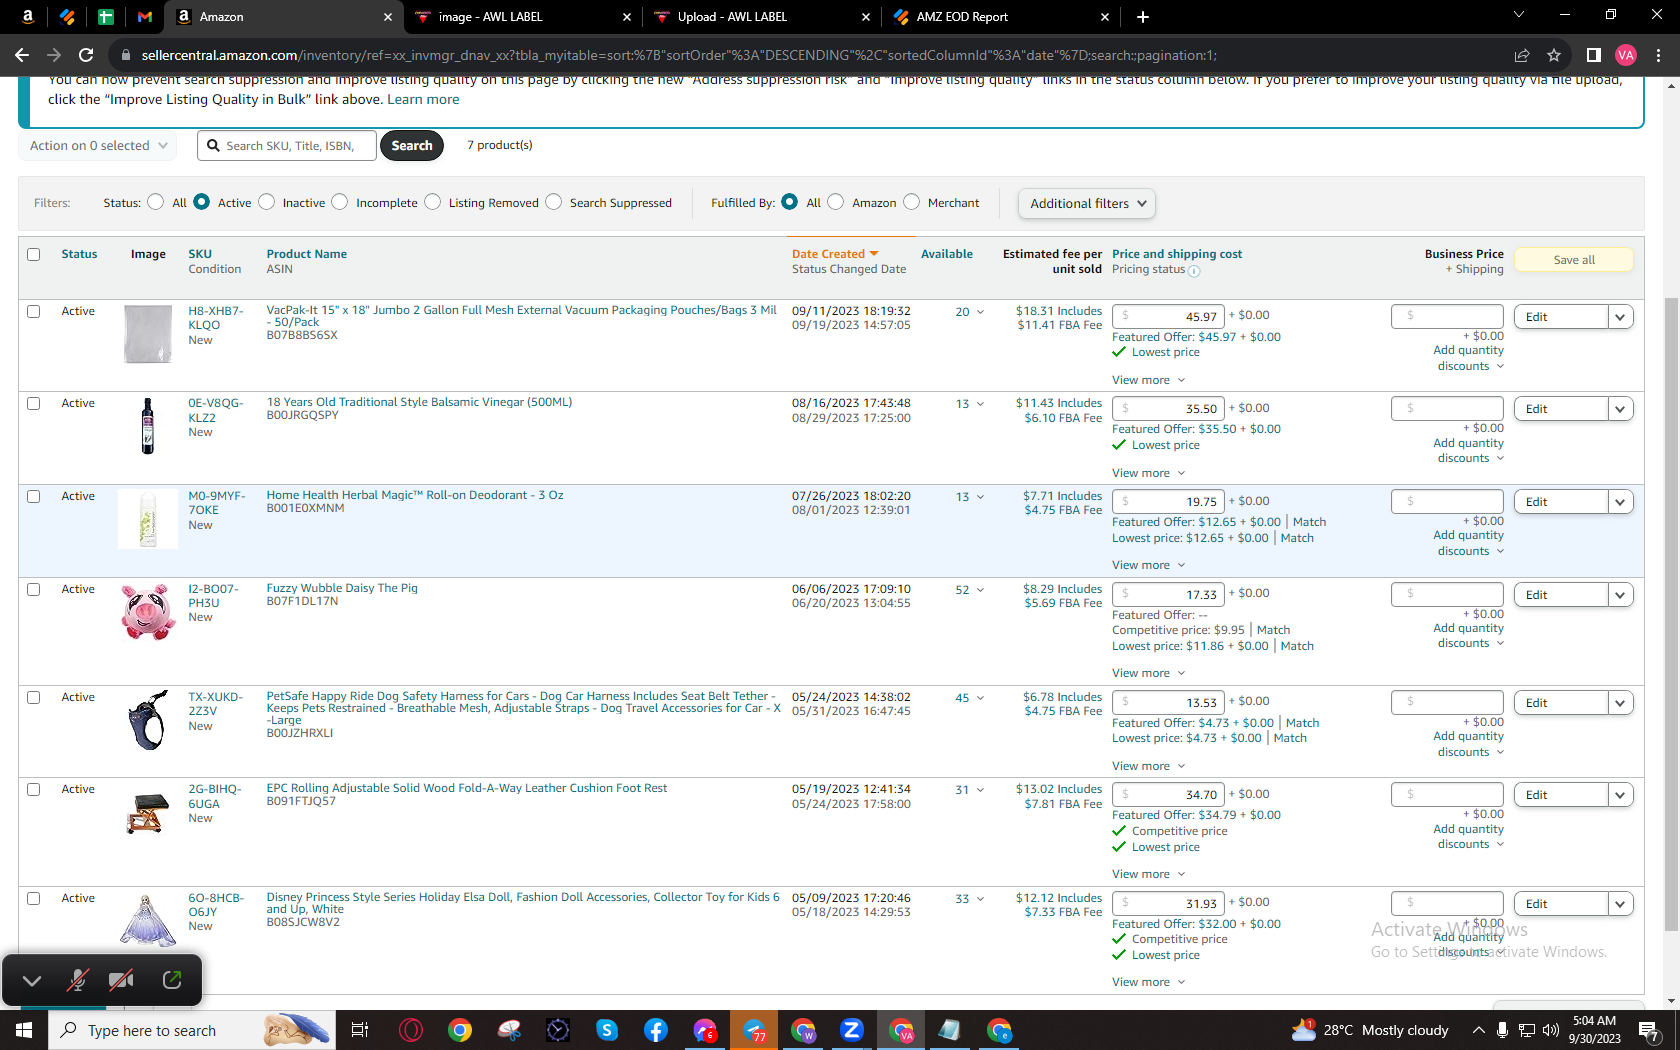Open the pinned Amazon tab icon
Image resolution: width=1680 pixels, height=1050 pixels.
point(28,17)
